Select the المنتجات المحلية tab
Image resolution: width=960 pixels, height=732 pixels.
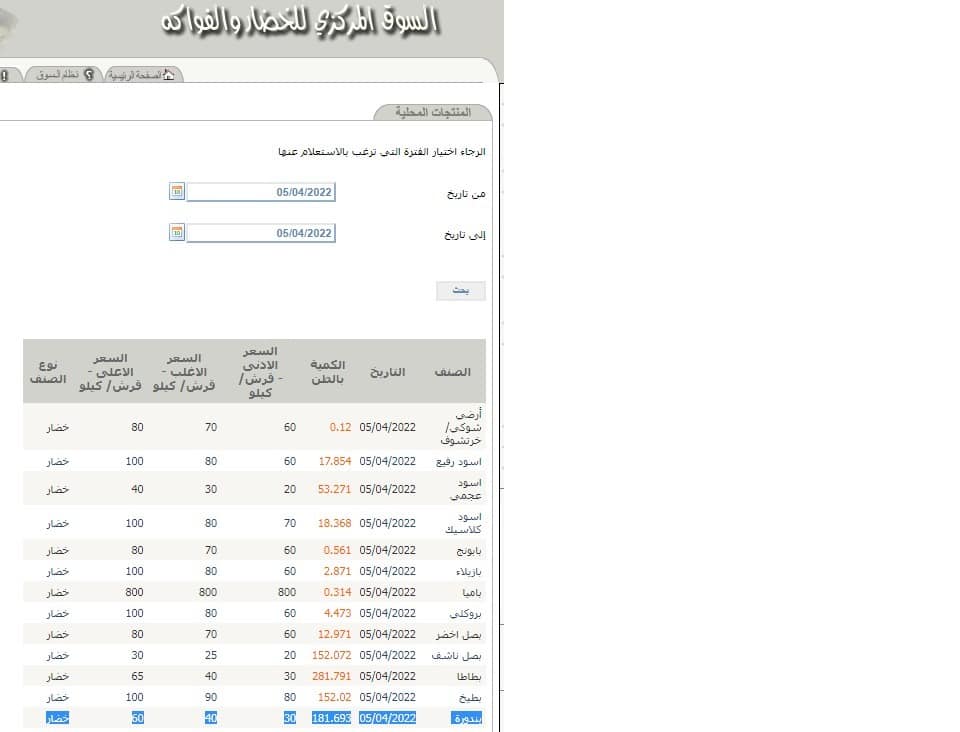(x=434, y=113)
